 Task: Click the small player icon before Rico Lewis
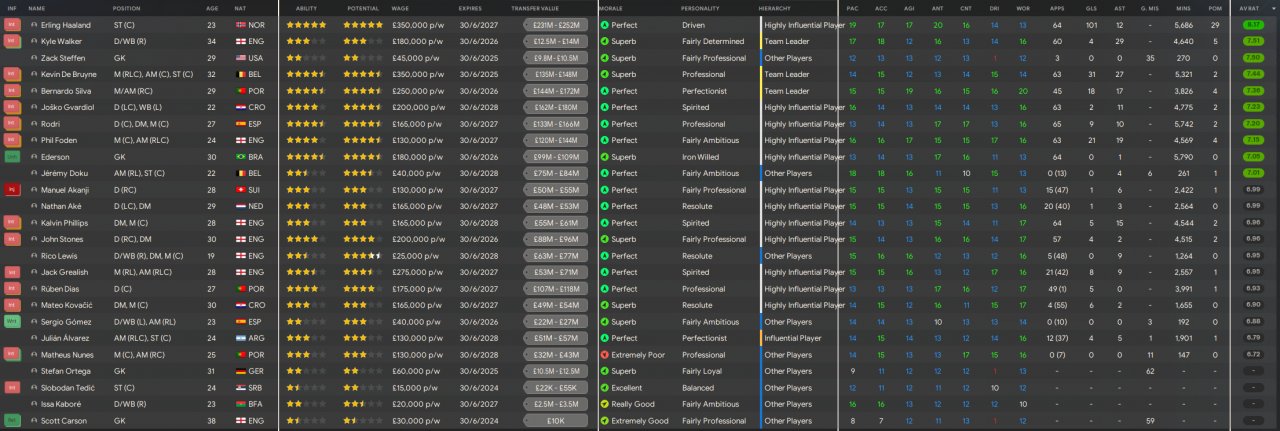point(34,256)
